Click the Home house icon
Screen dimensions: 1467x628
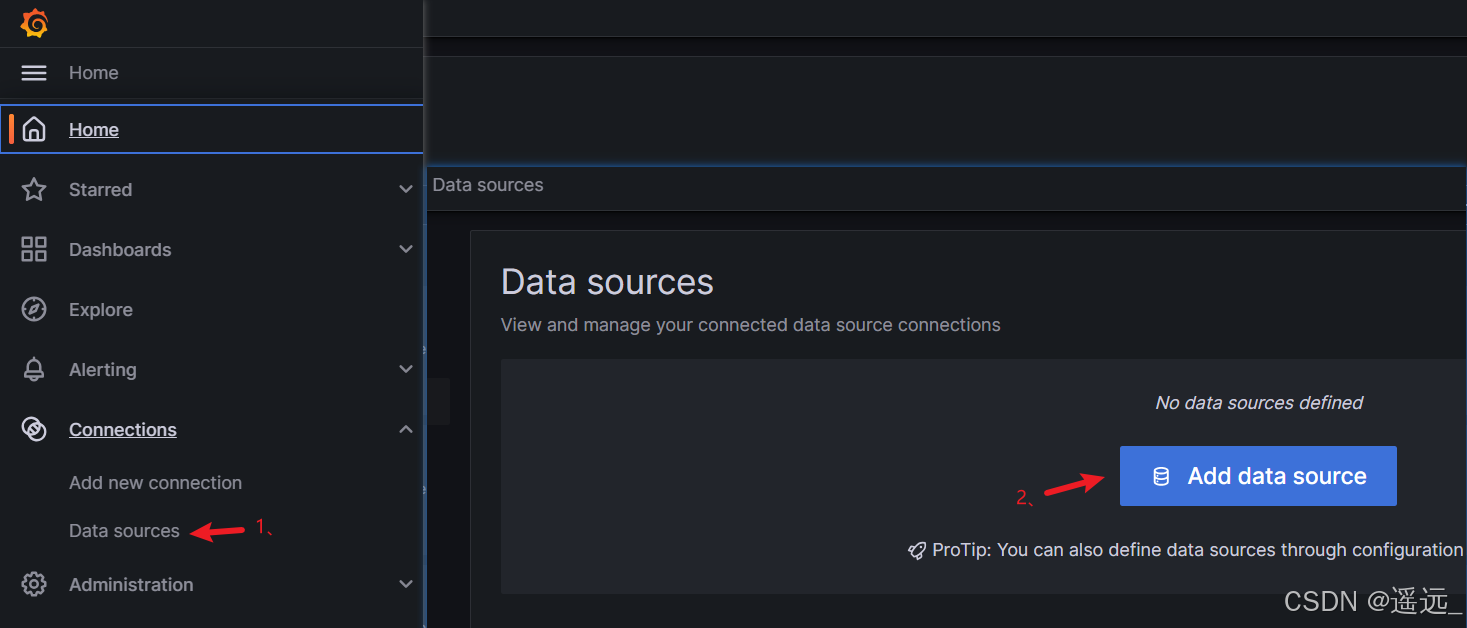point(34,129)
